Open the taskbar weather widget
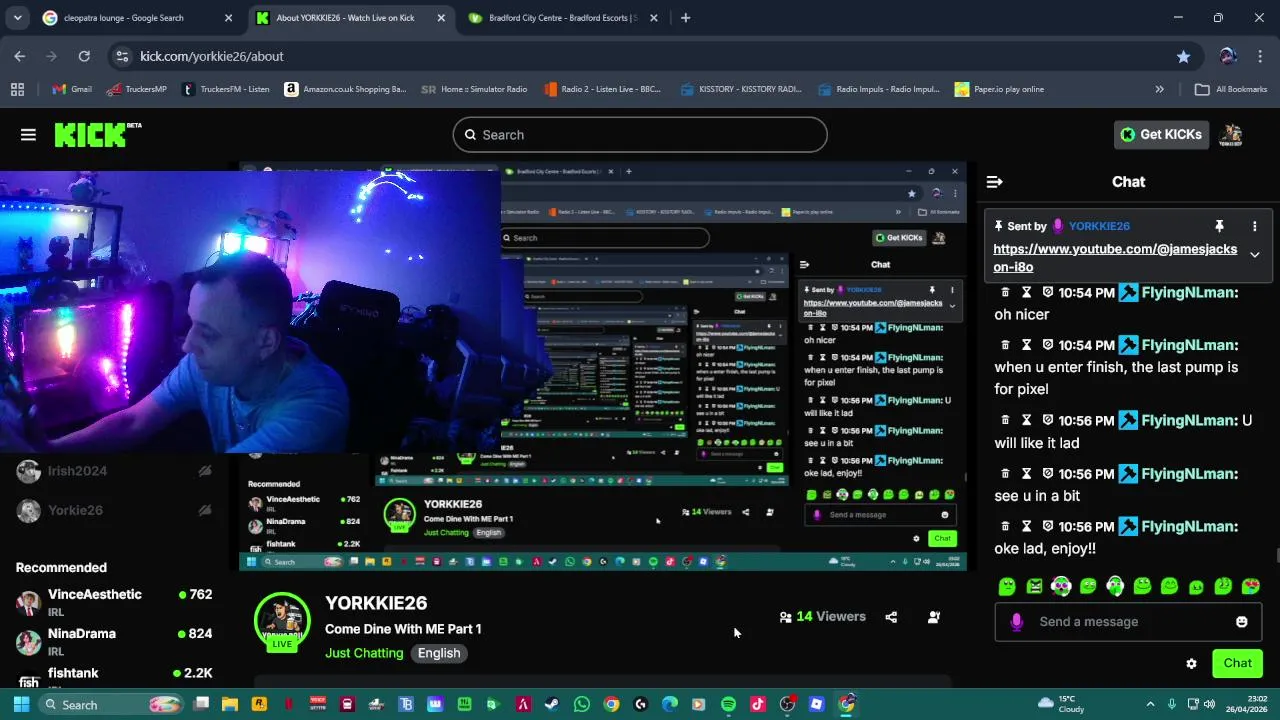Screen dimensions: 1280x720 click(1061, 704)
